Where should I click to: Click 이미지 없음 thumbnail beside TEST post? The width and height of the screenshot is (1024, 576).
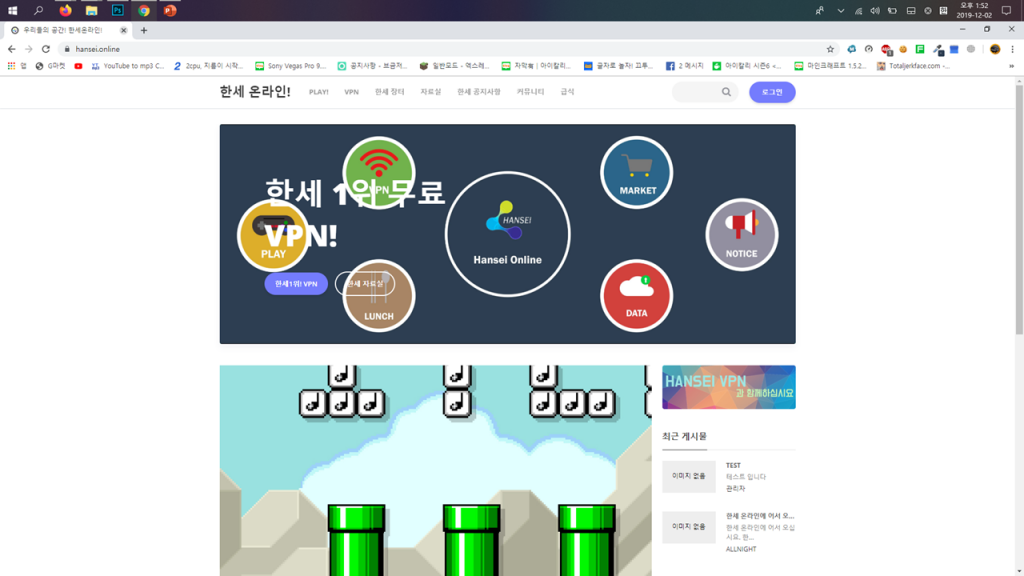click(x=688, y=476)
